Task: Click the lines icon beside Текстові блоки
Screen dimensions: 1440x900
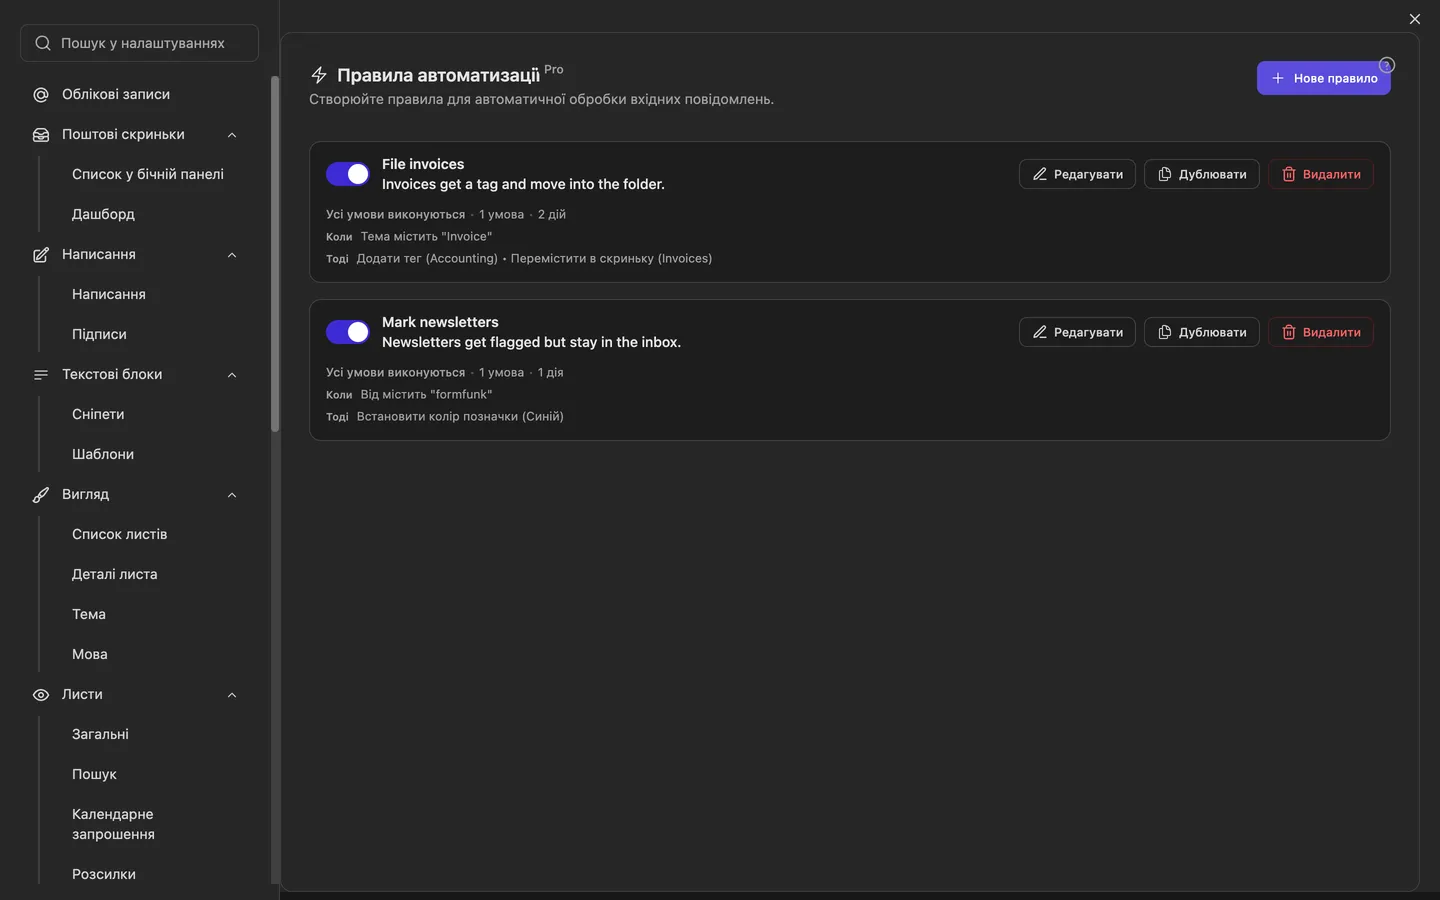Action: pyautogui.click(x=41, y=375)
